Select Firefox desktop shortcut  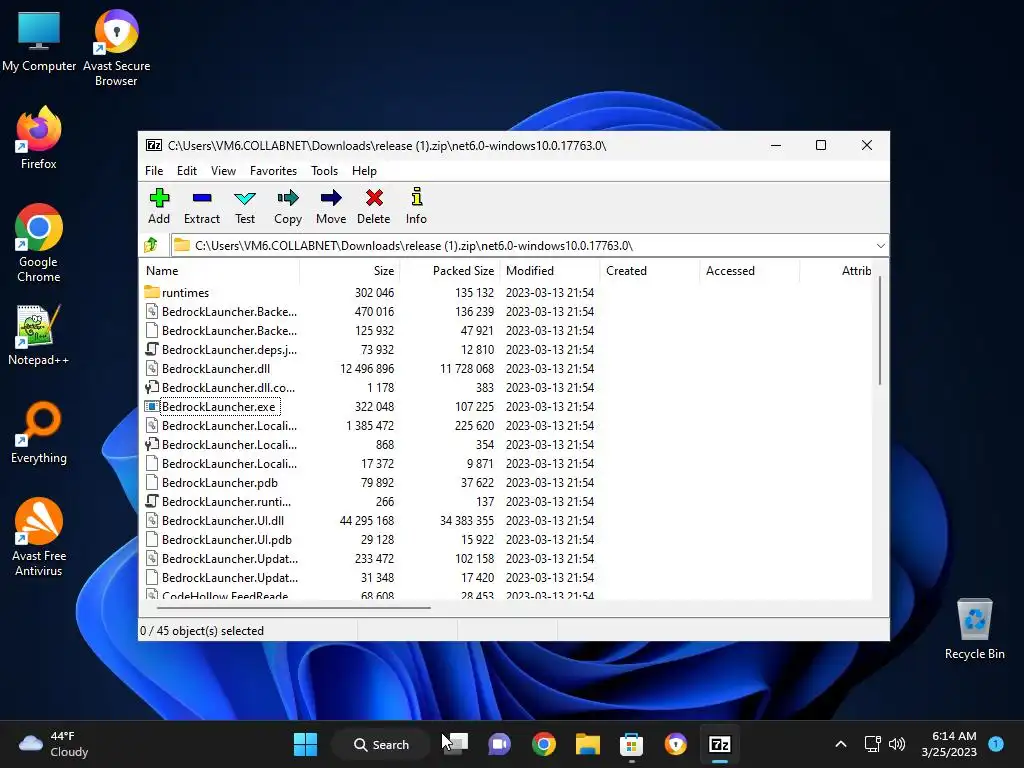[39, 138]
